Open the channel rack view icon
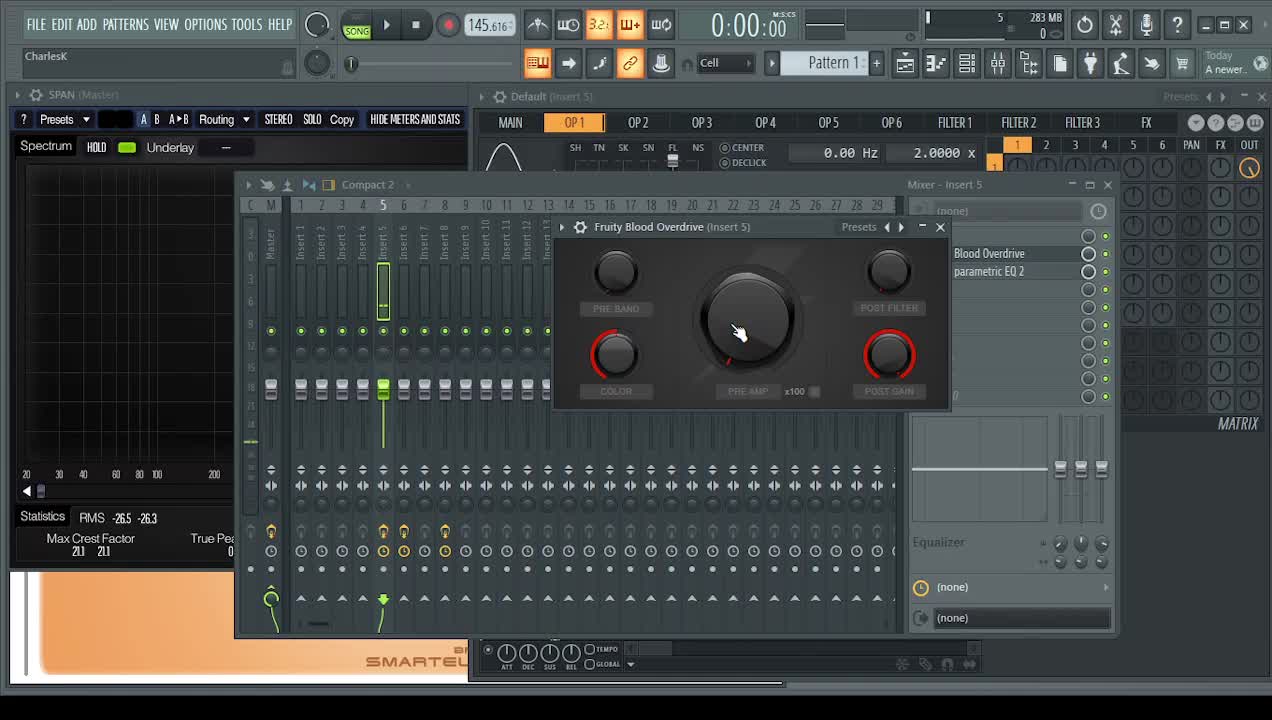Image resolution: width=1272 pixels, height=720 pixels. coord(967,64)
